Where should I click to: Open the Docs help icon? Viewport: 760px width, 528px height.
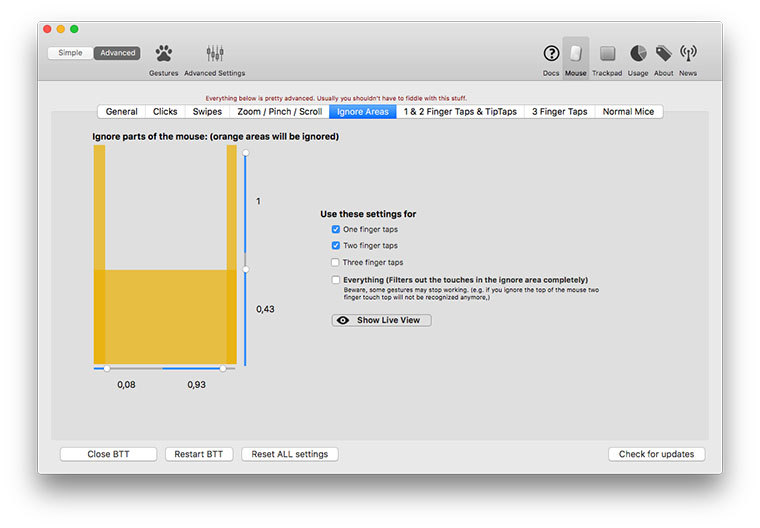click(551, 54)
